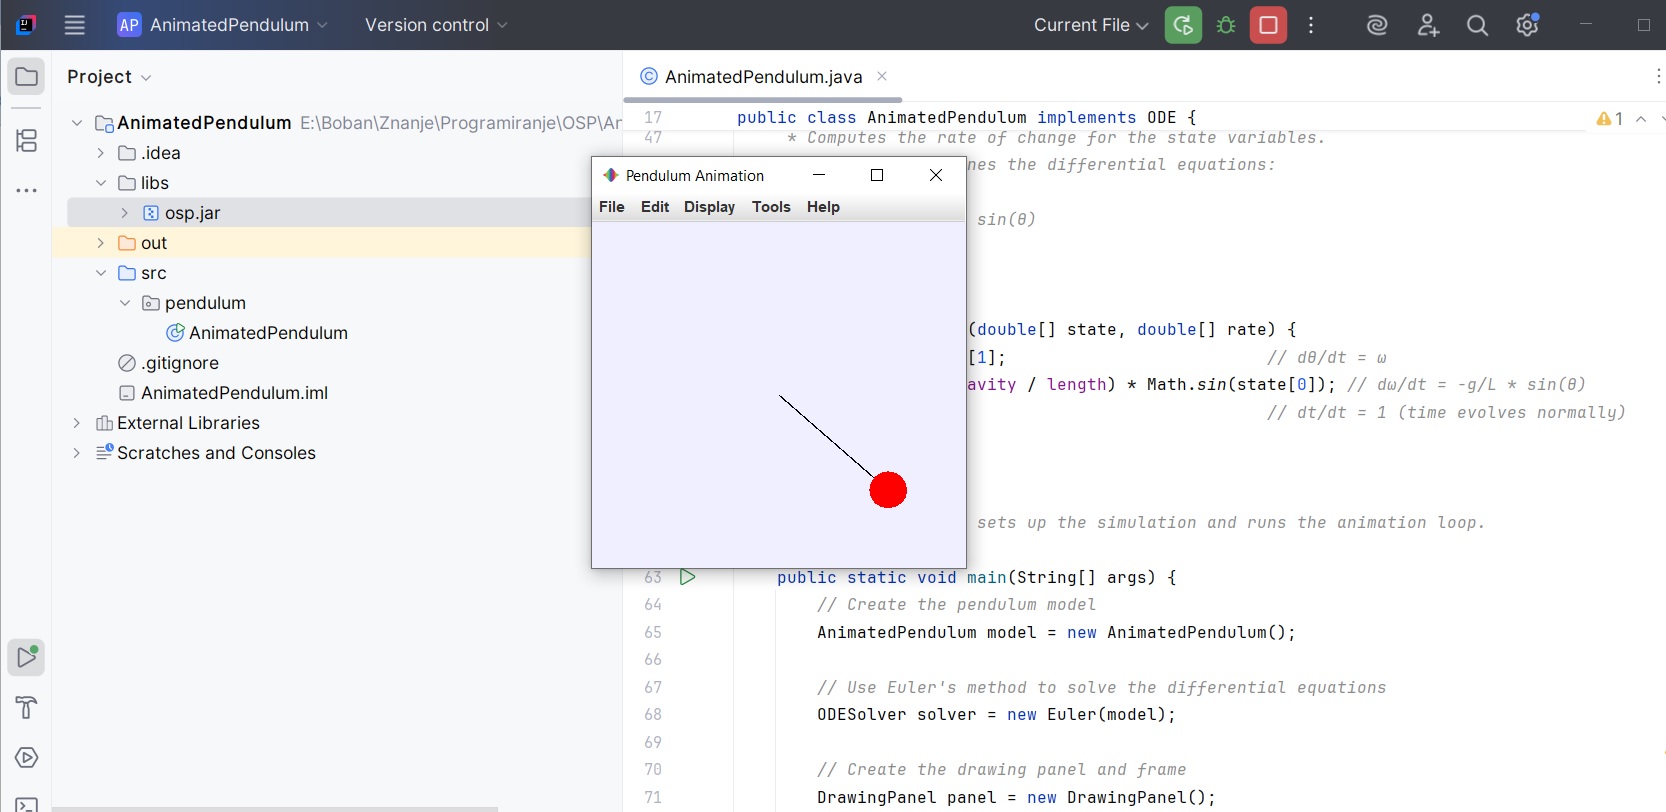
Task: Open Search Everywhere magnifier
Action: coord(1477,25)
